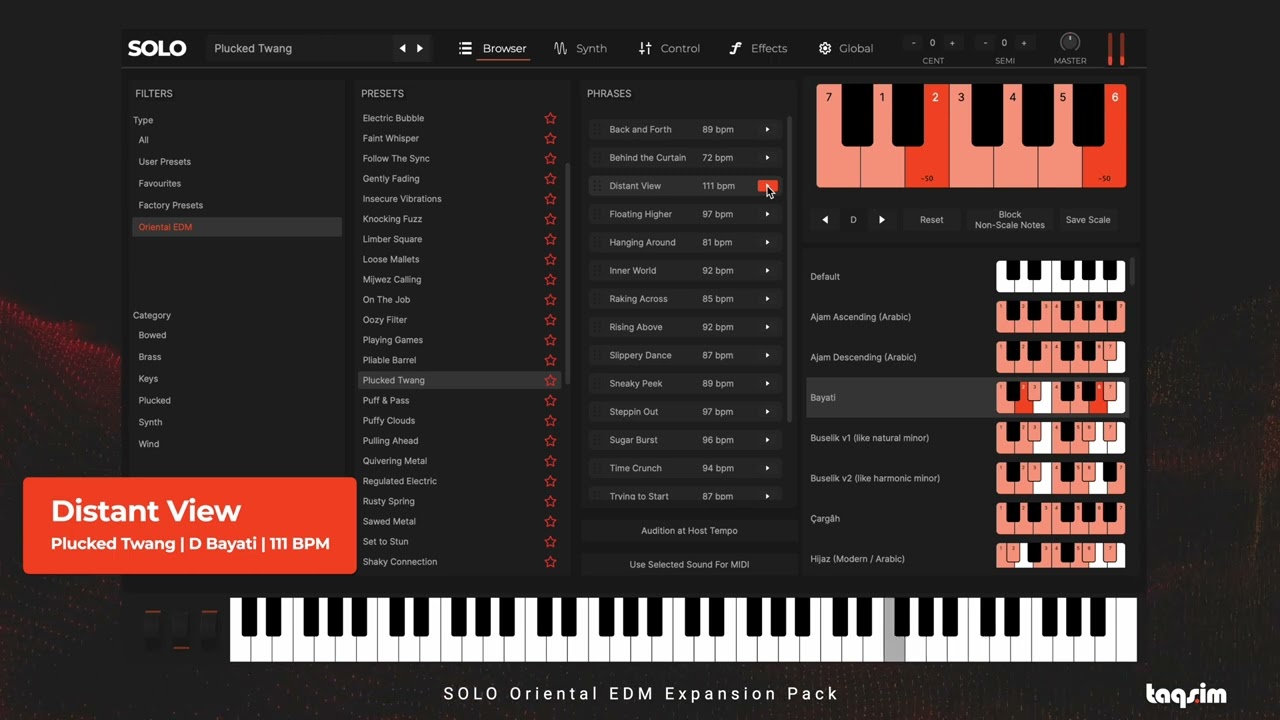Screen dimensions: 1280x720
Task: Play the Sugar Burst phrase
Action: pyautogui.click(x=767, y=439)
